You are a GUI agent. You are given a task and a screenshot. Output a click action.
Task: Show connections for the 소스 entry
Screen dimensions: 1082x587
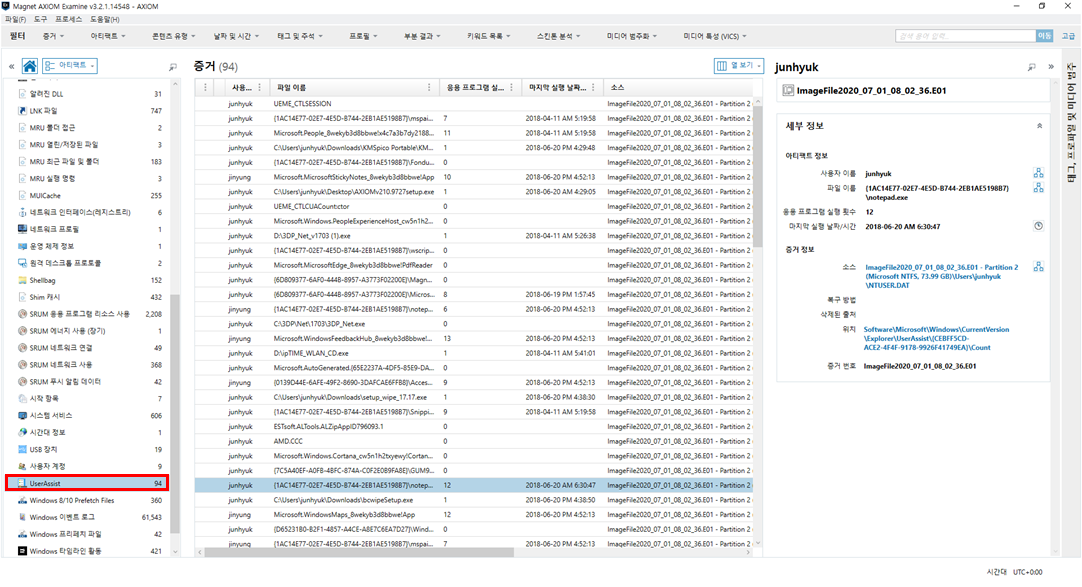click(x=1039, y=267)
